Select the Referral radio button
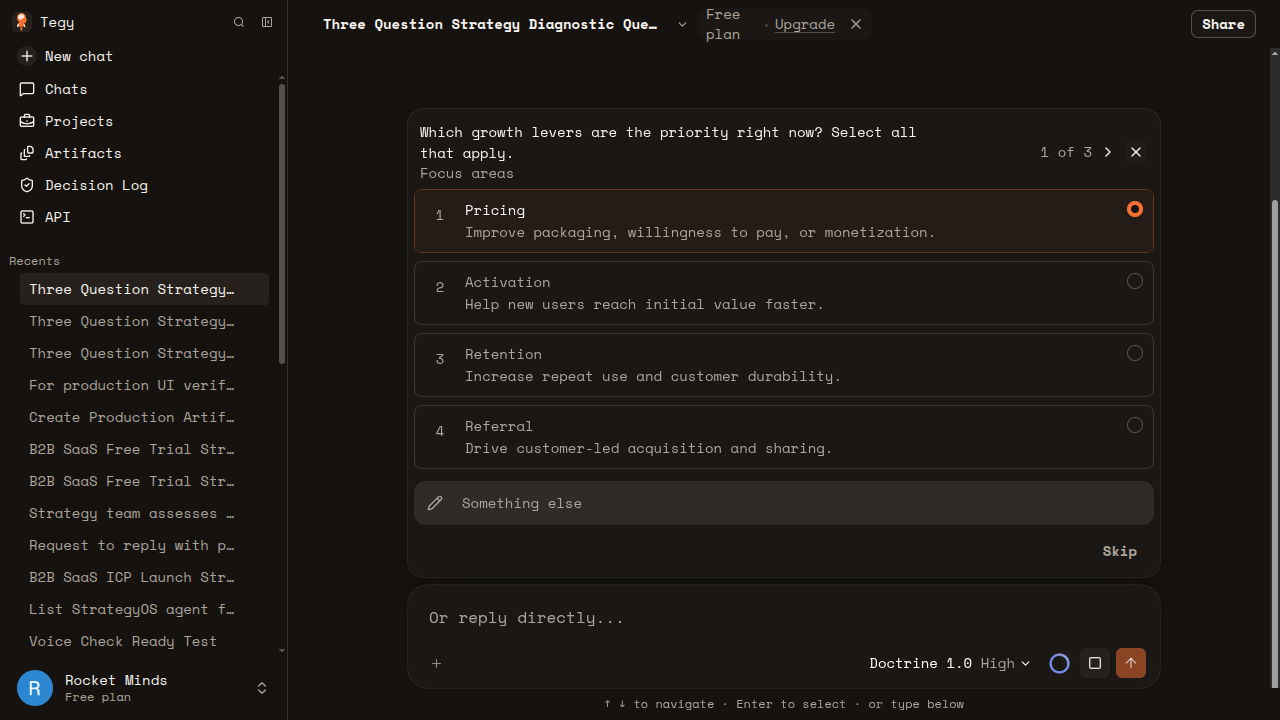 coord(1135,425)
